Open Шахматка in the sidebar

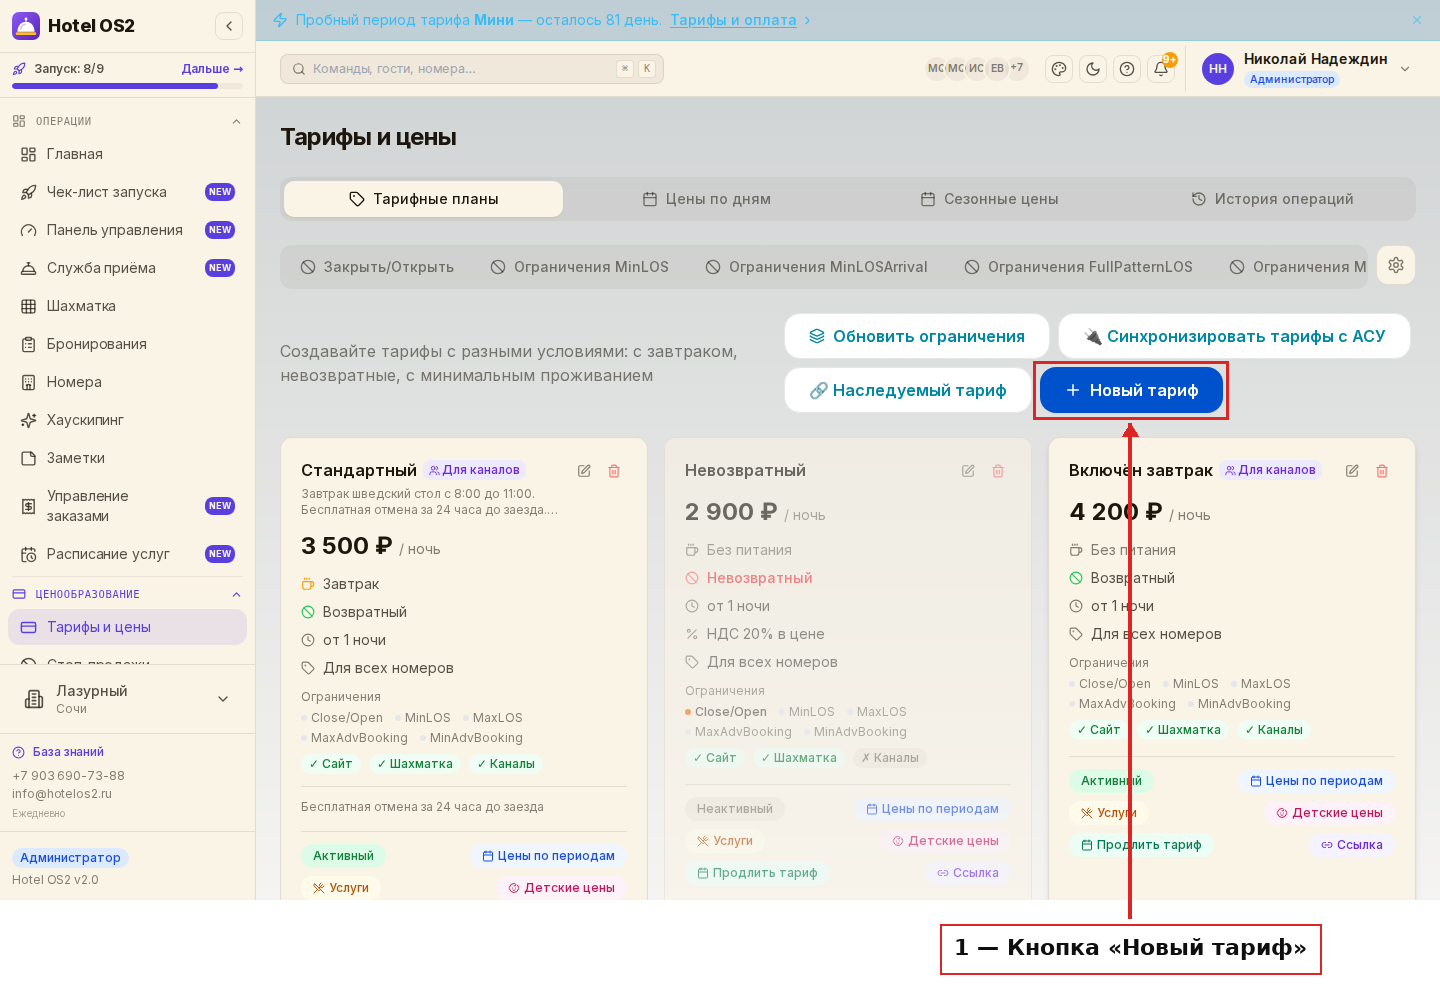pyautogui.click(x=128, y=306)
